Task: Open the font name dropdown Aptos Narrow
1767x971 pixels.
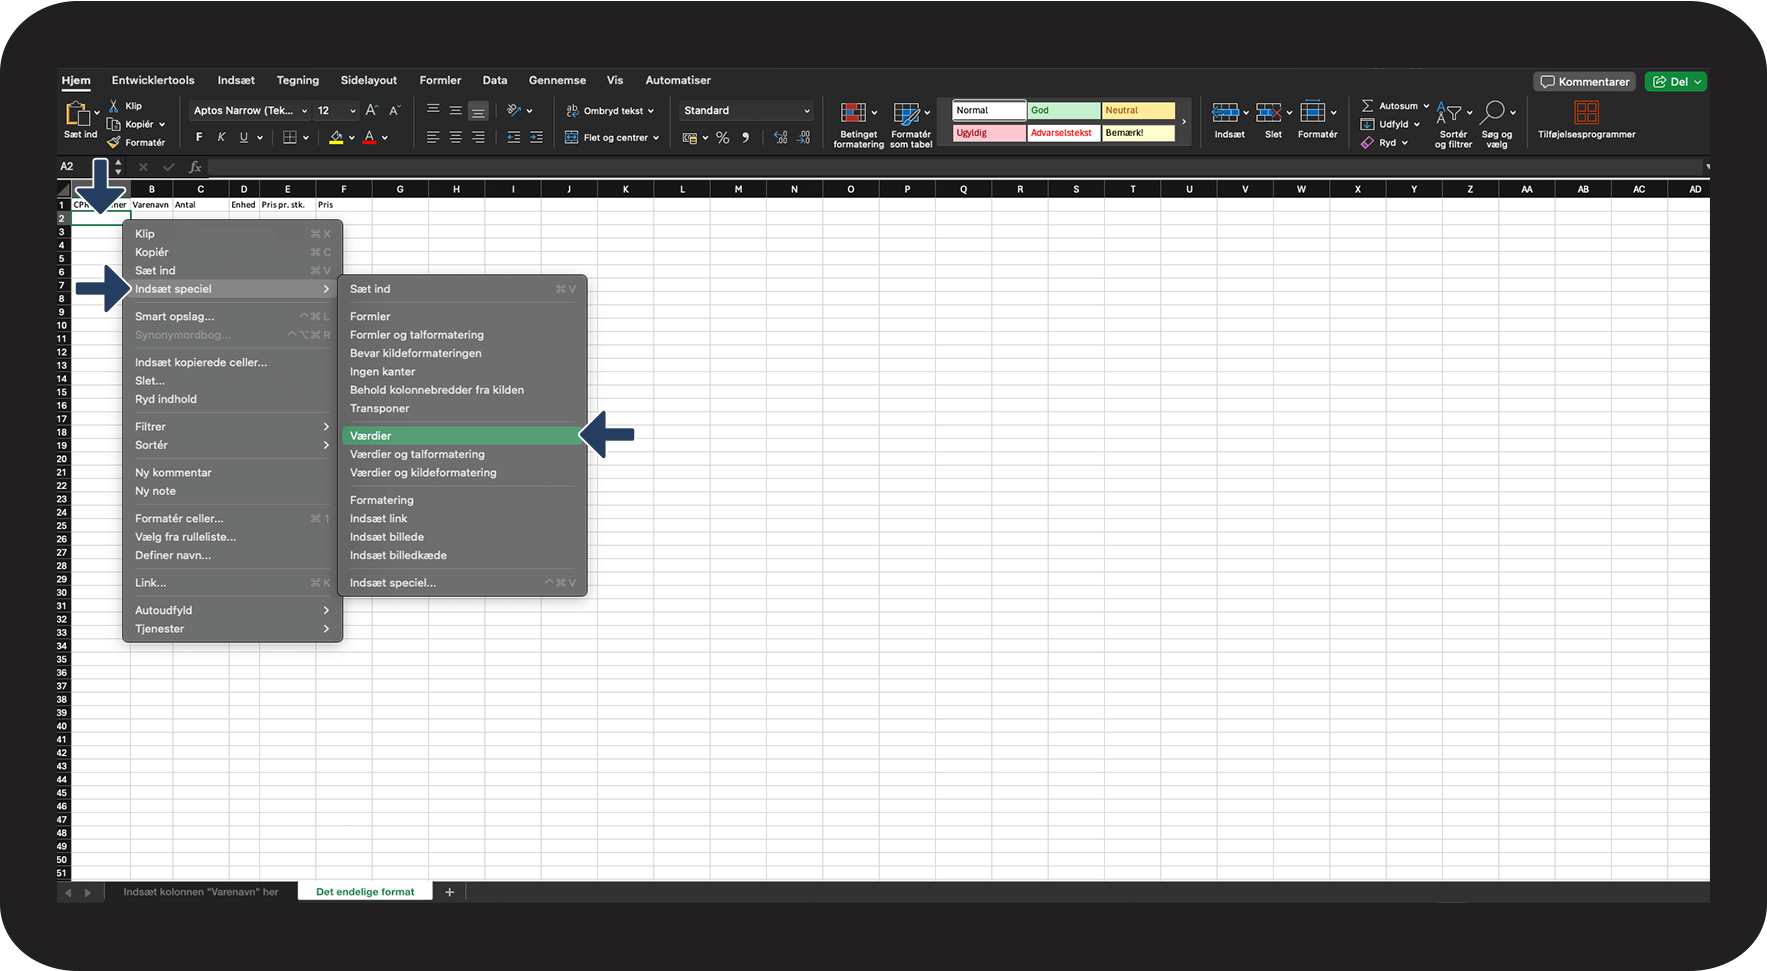Action: 250,111
